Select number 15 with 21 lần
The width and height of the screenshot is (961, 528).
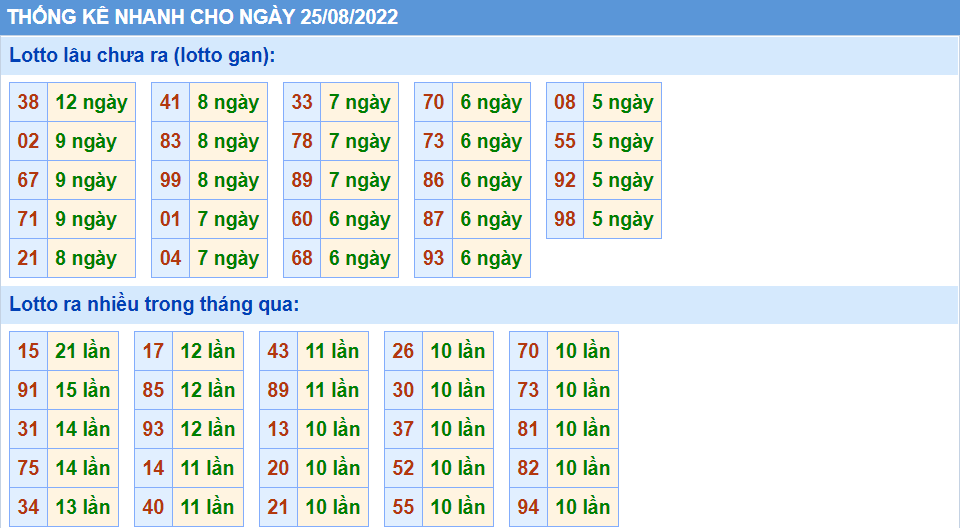point(29,351)
